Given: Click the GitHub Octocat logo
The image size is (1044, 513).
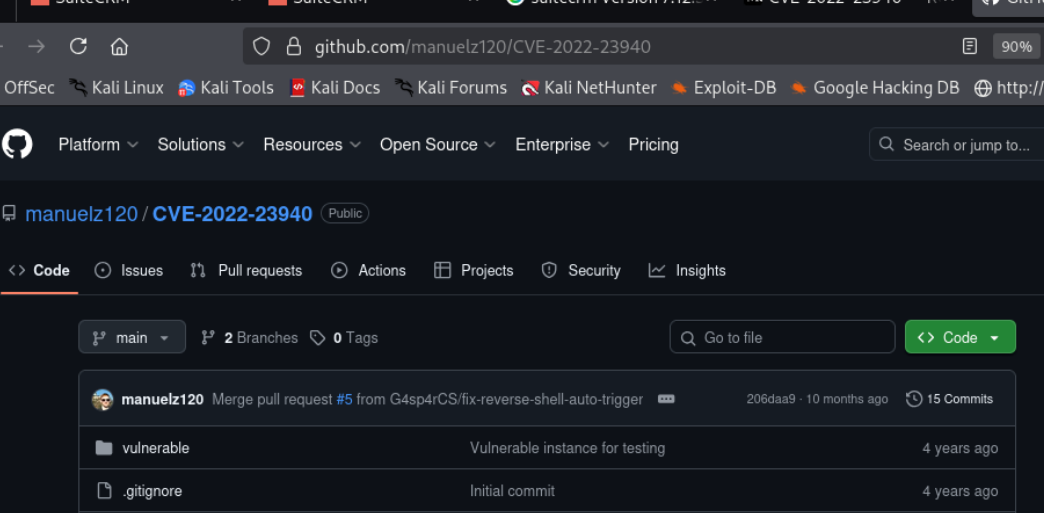Looking at the screenshot, I should [x=17, y=145].
